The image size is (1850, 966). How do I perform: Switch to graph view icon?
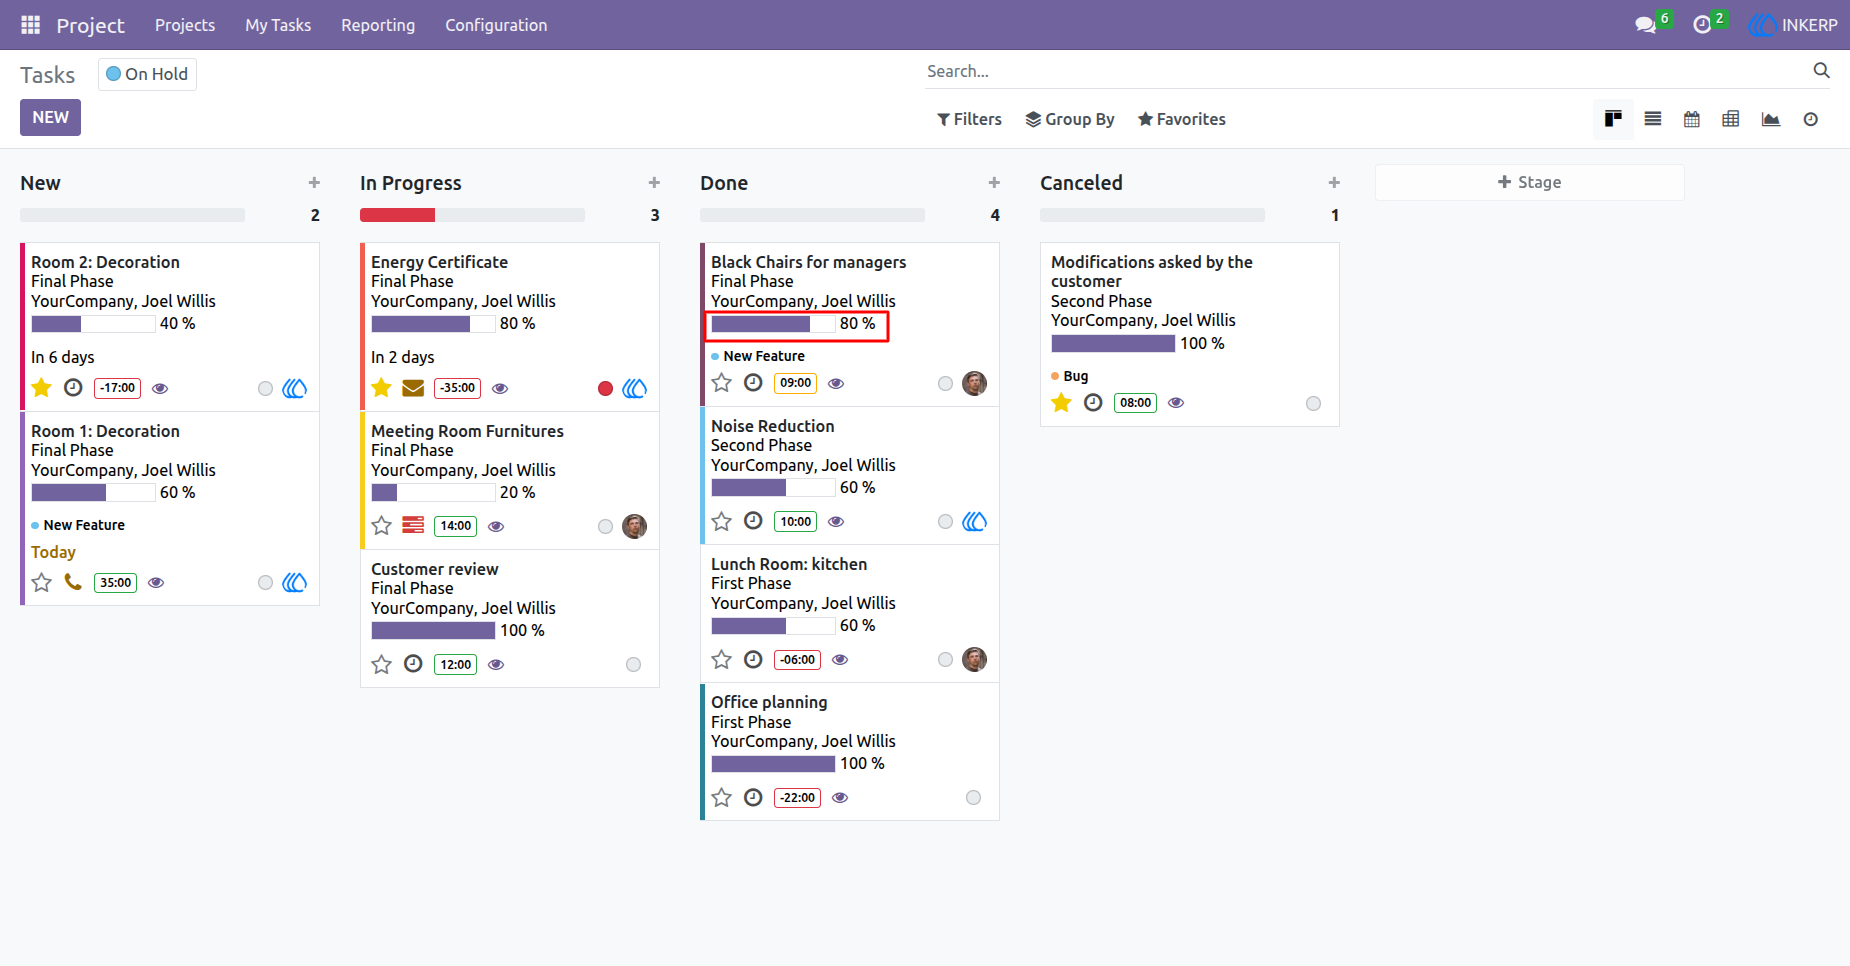pyautogui.click(x=1771, y=119)
